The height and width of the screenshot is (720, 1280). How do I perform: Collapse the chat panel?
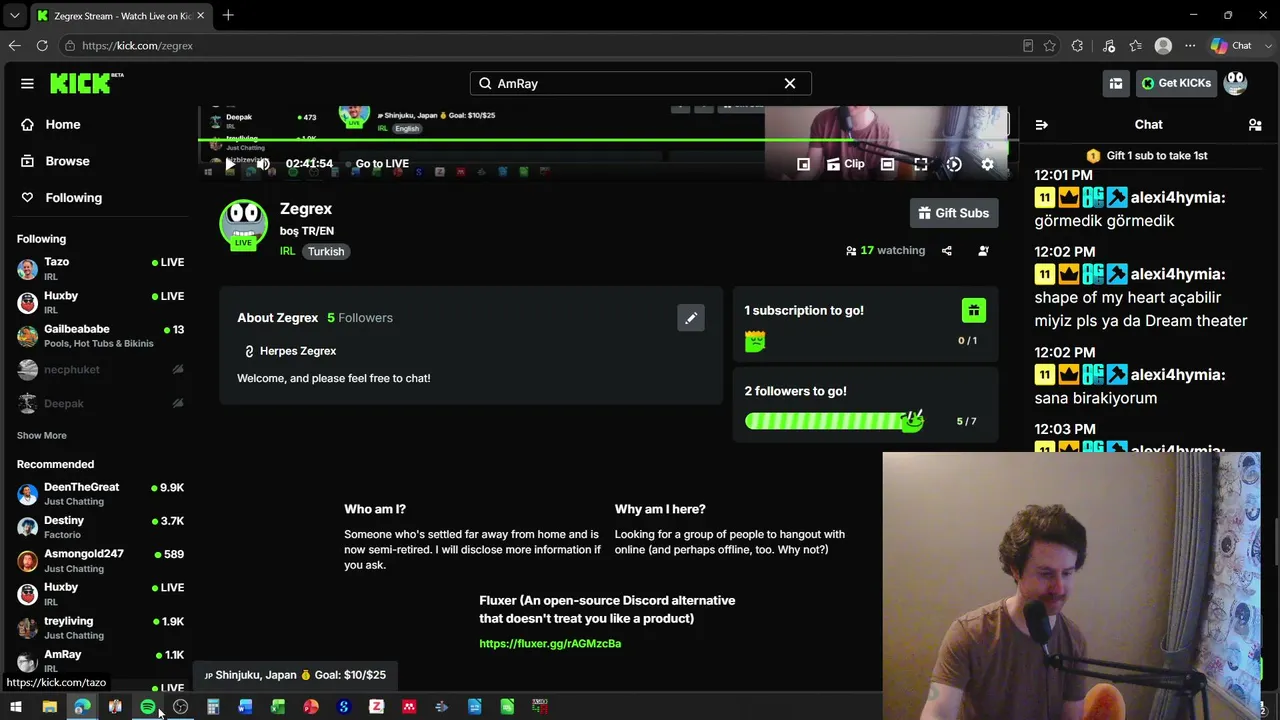point(1042,125)
